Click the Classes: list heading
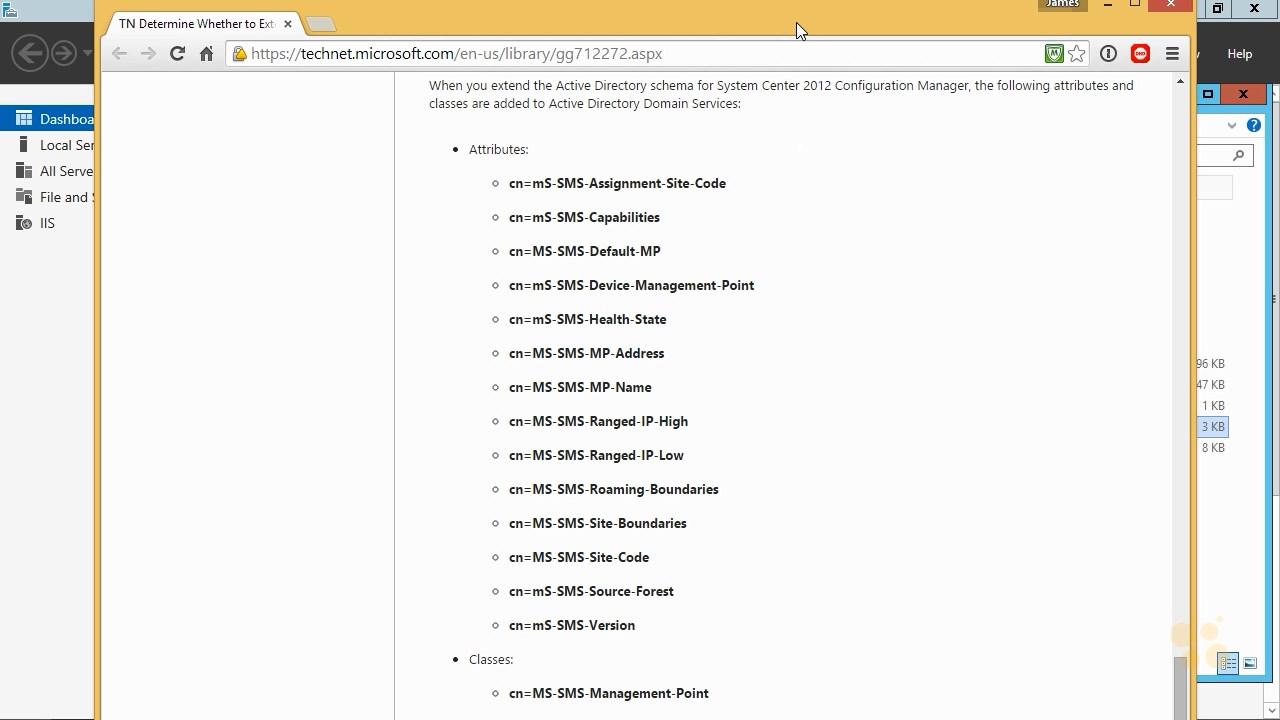The width and height of the screenshot is (1280, 720). click(x=490, y=659)
